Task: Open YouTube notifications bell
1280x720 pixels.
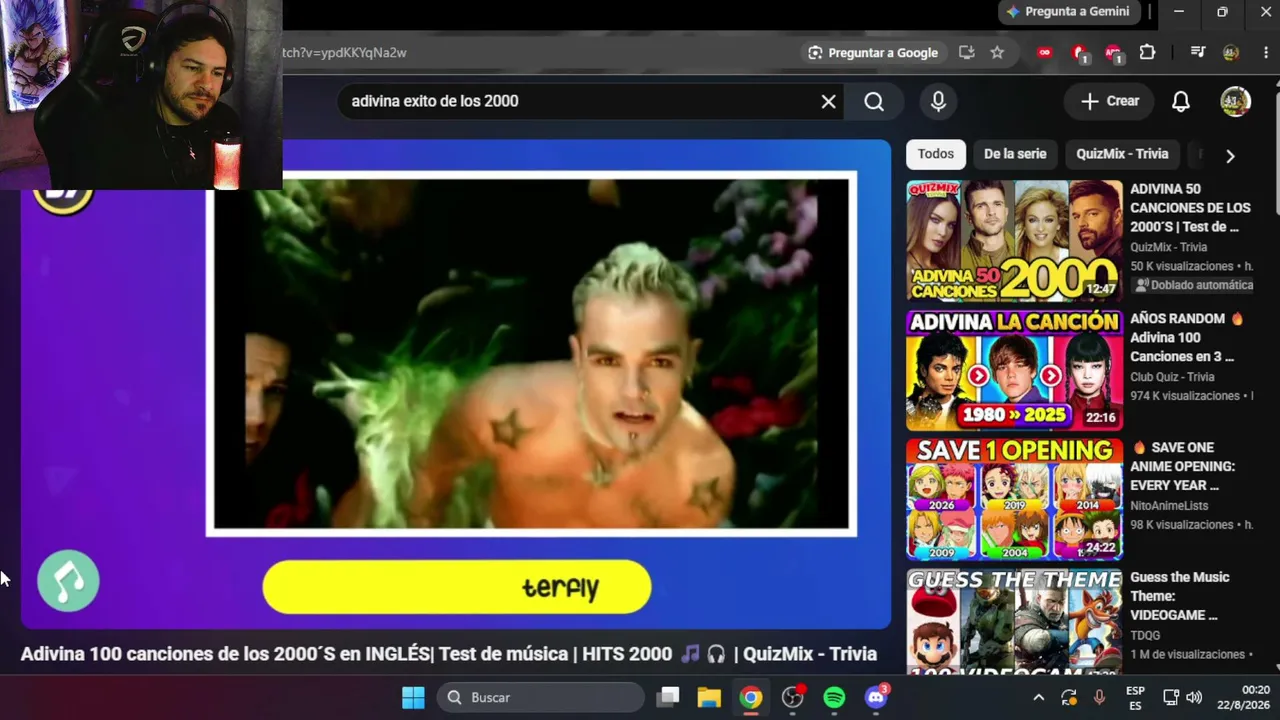Action: (x=1181, y=101)
